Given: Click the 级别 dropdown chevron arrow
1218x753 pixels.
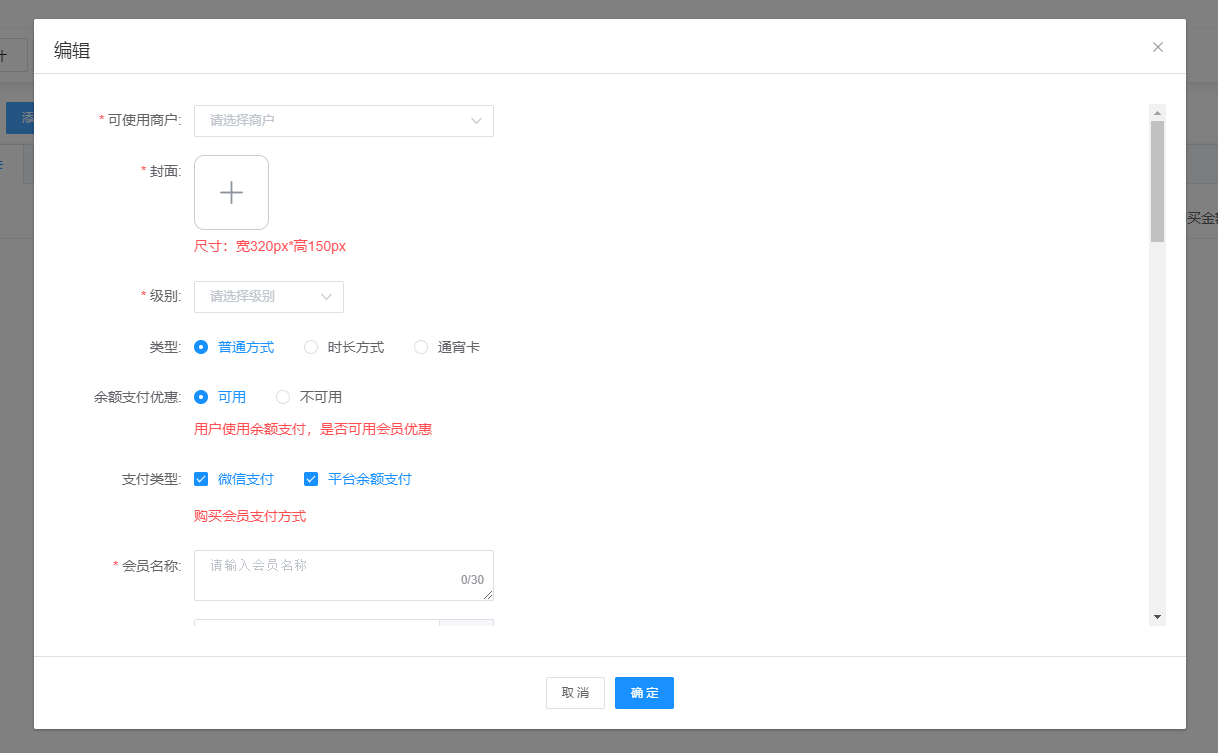Looking at the screenshot, I should [x=327, y=297].
